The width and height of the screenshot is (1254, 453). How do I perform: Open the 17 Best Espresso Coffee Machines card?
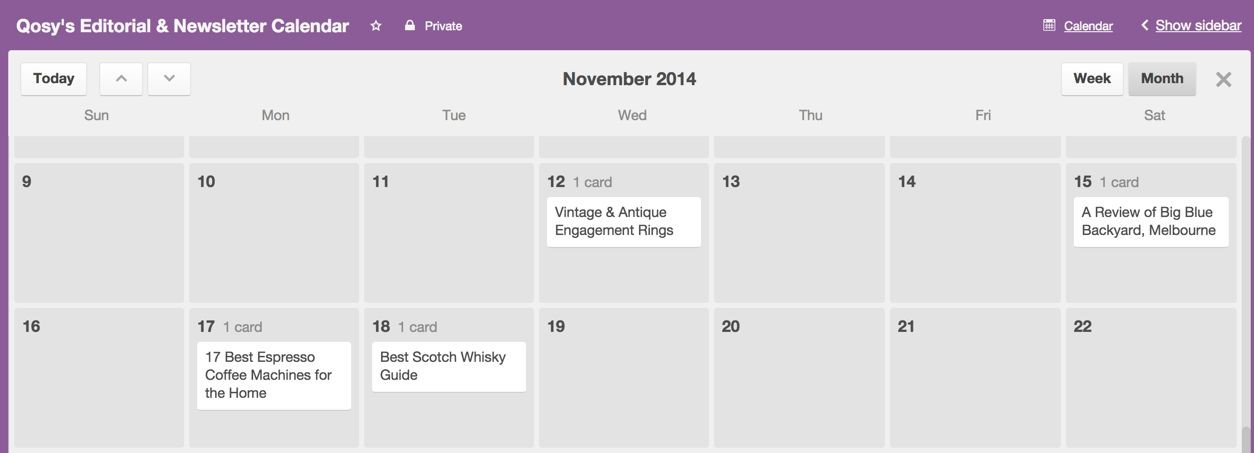[274, 375]
